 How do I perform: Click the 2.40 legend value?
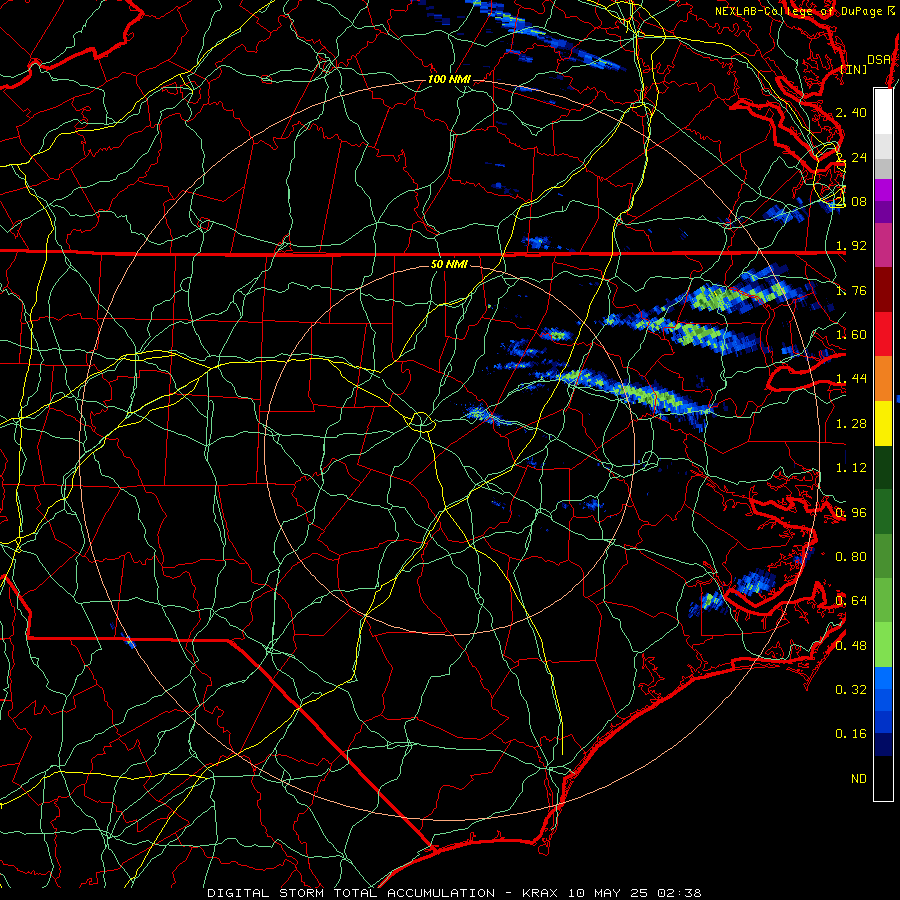(851, 112)
